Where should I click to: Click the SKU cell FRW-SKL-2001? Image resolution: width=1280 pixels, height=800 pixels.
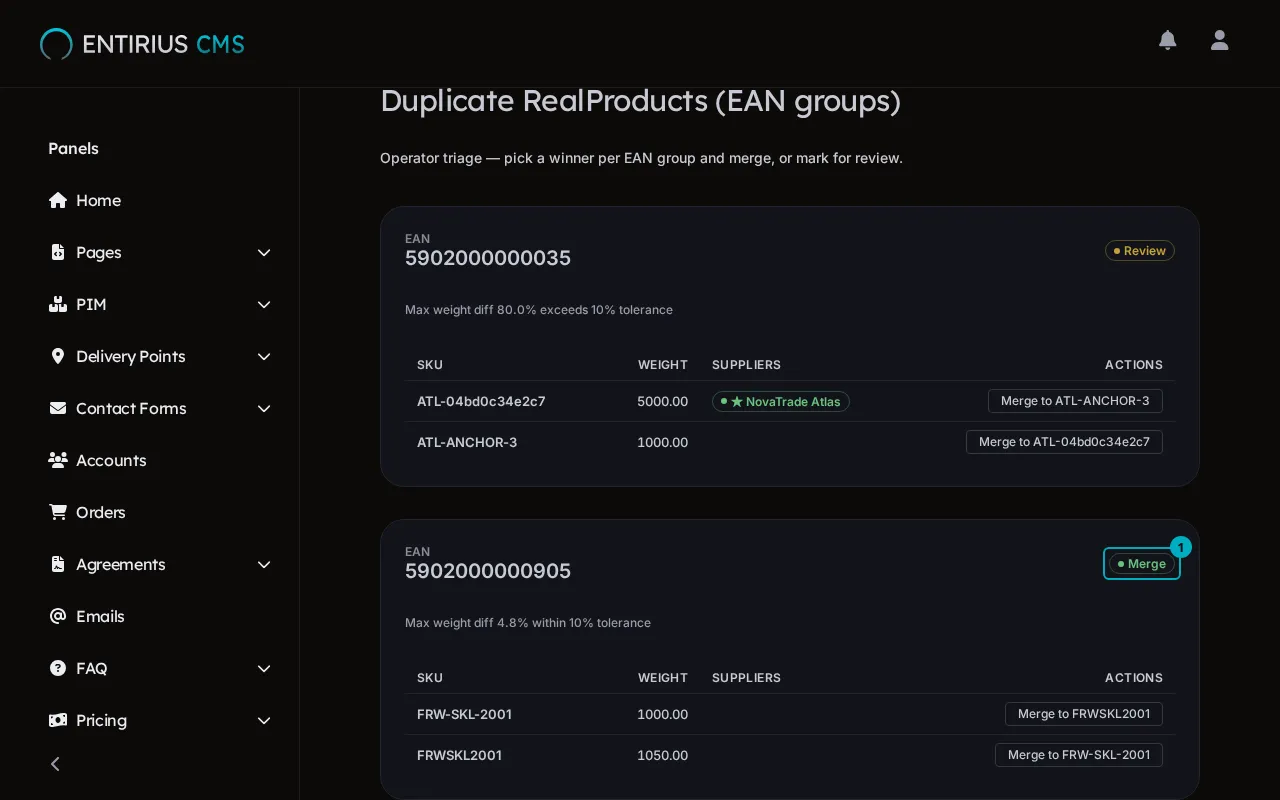point(464,714)
